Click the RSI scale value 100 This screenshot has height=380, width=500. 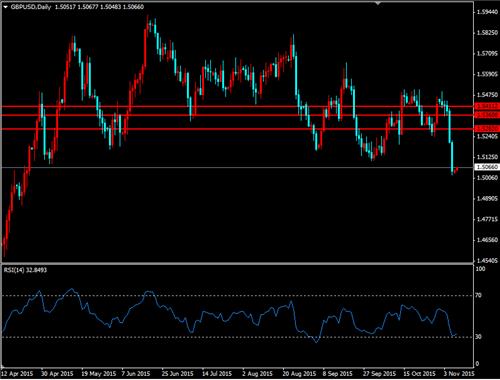coord(480,269)
